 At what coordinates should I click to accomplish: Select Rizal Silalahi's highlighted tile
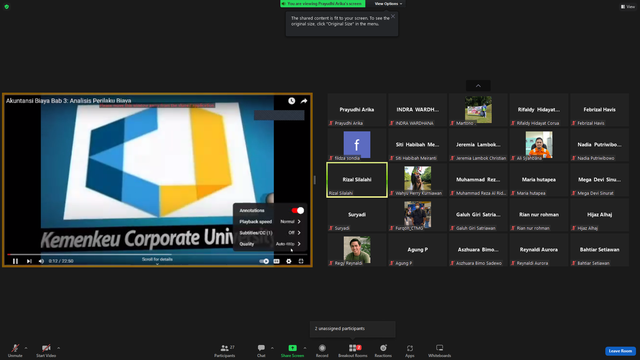click(357, 180)
